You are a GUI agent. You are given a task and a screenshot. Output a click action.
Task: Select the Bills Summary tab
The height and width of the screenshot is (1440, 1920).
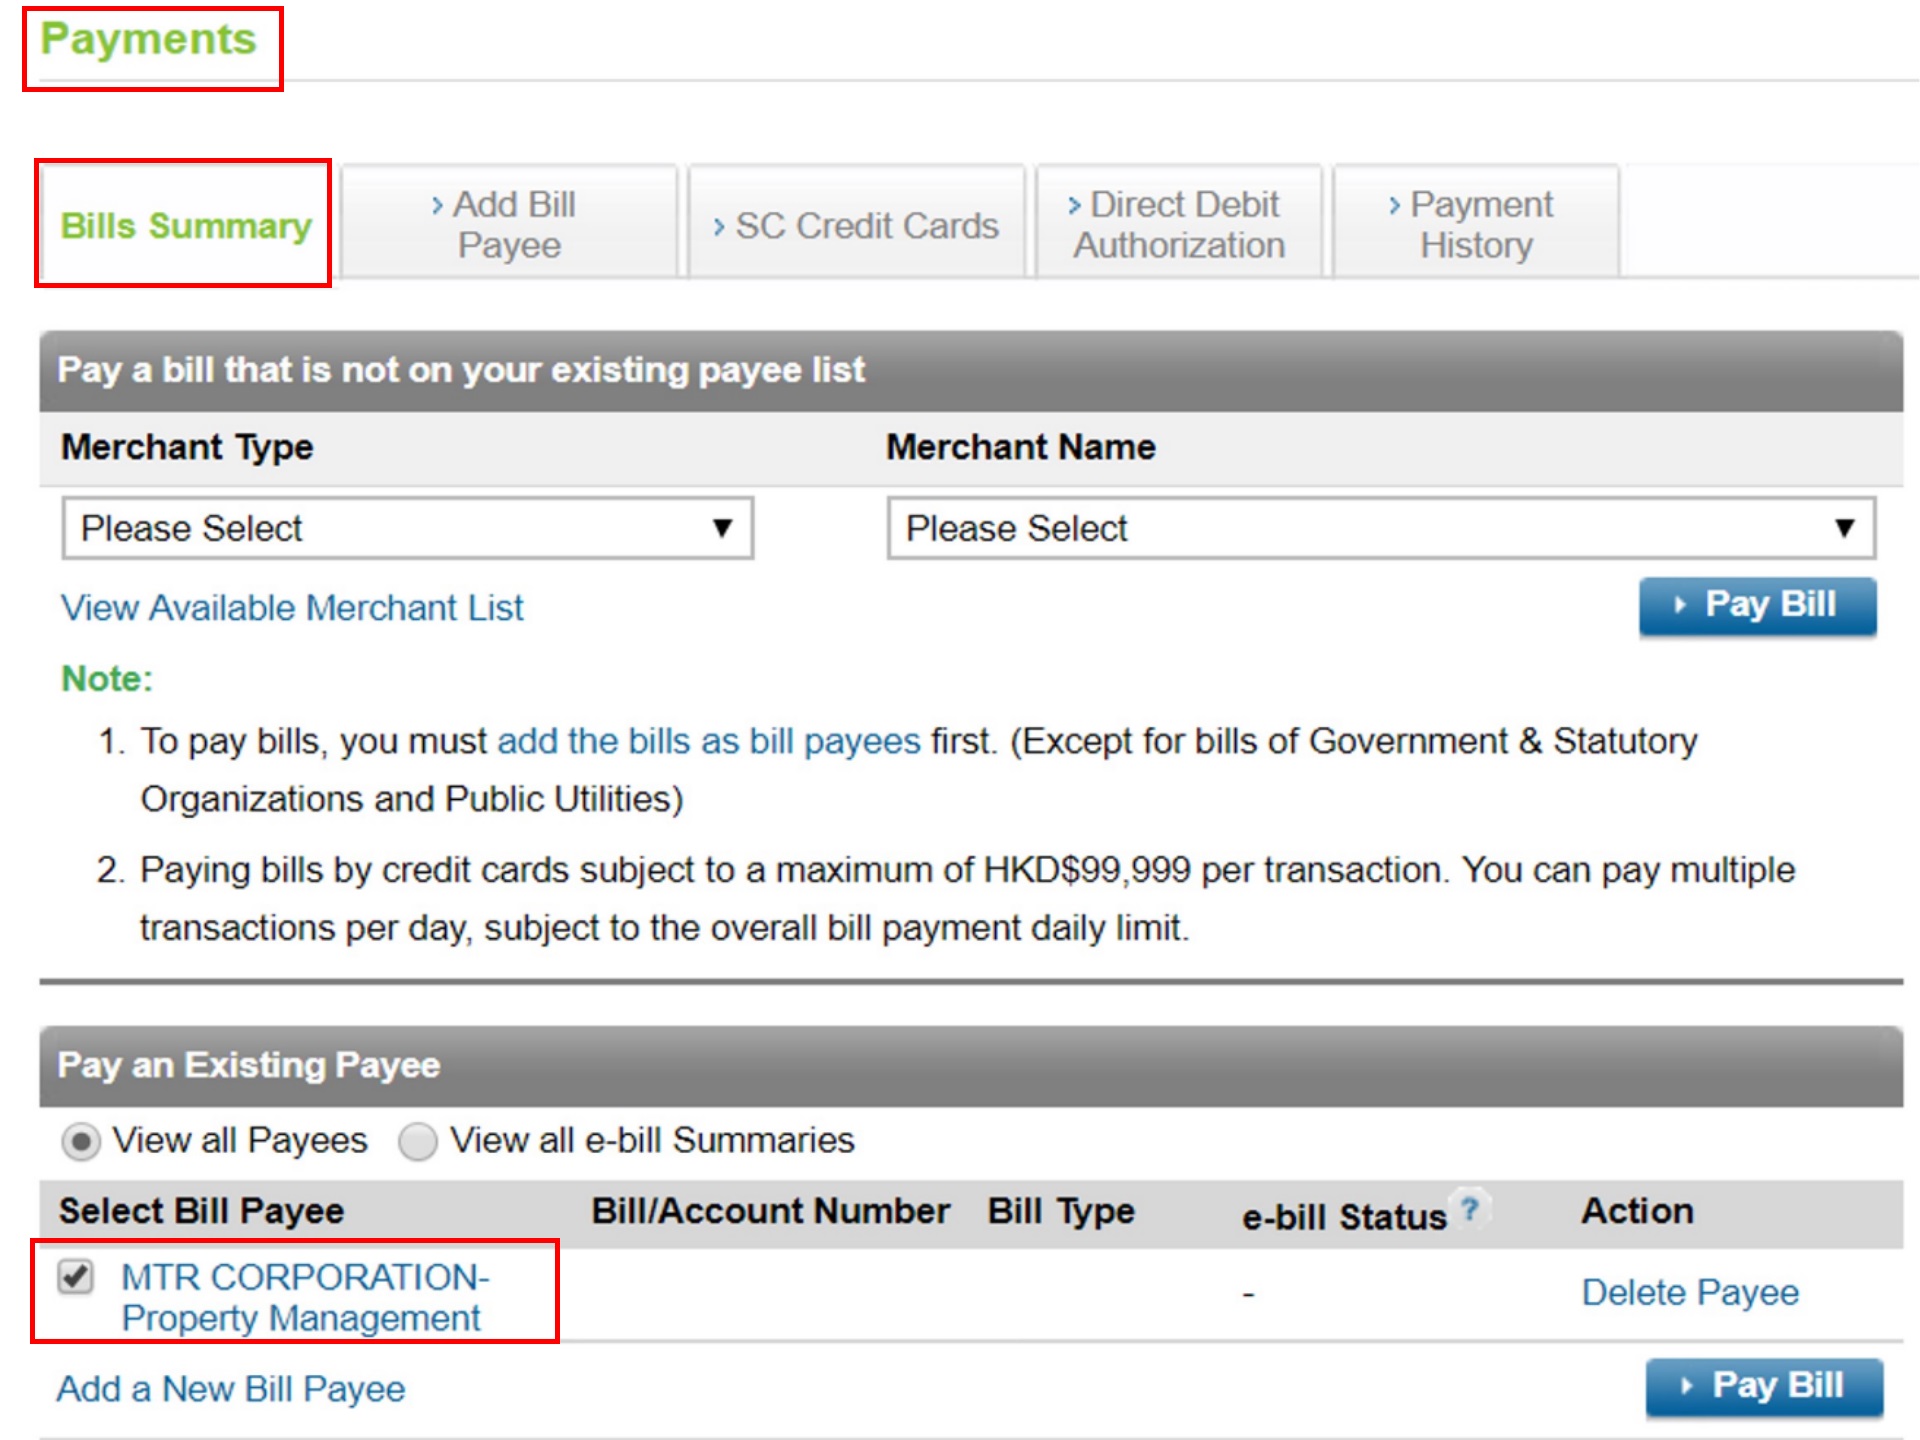point(185,226)
